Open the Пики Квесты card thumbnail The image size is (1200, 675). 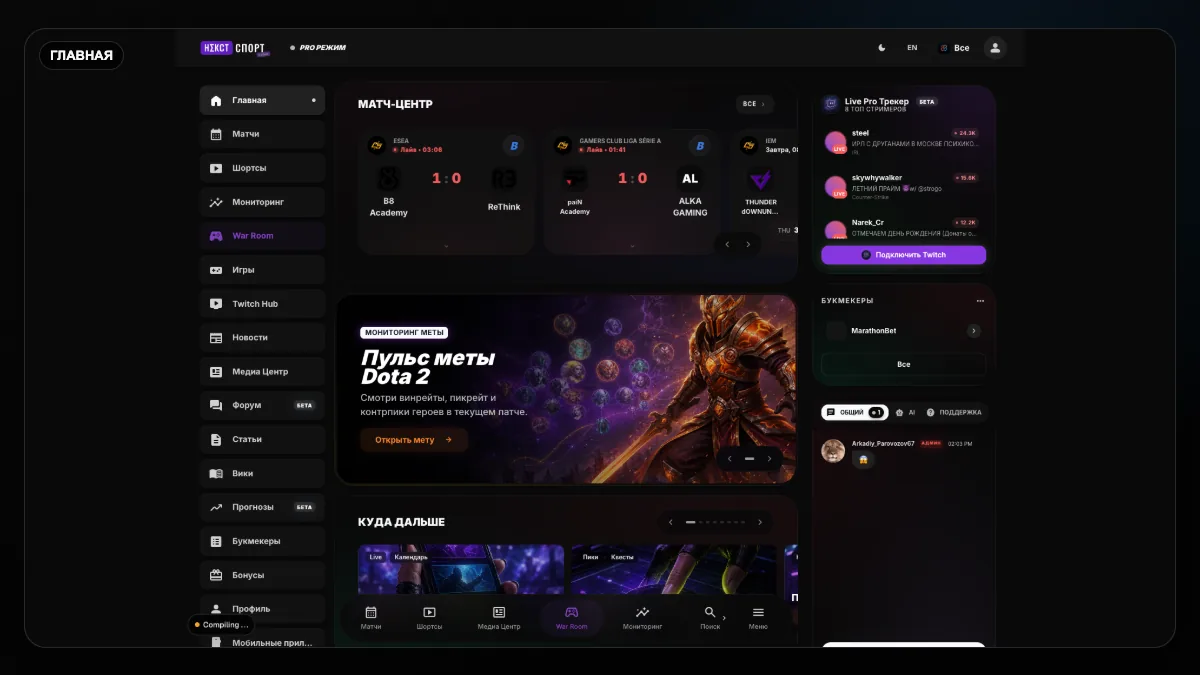pos(674,571)
